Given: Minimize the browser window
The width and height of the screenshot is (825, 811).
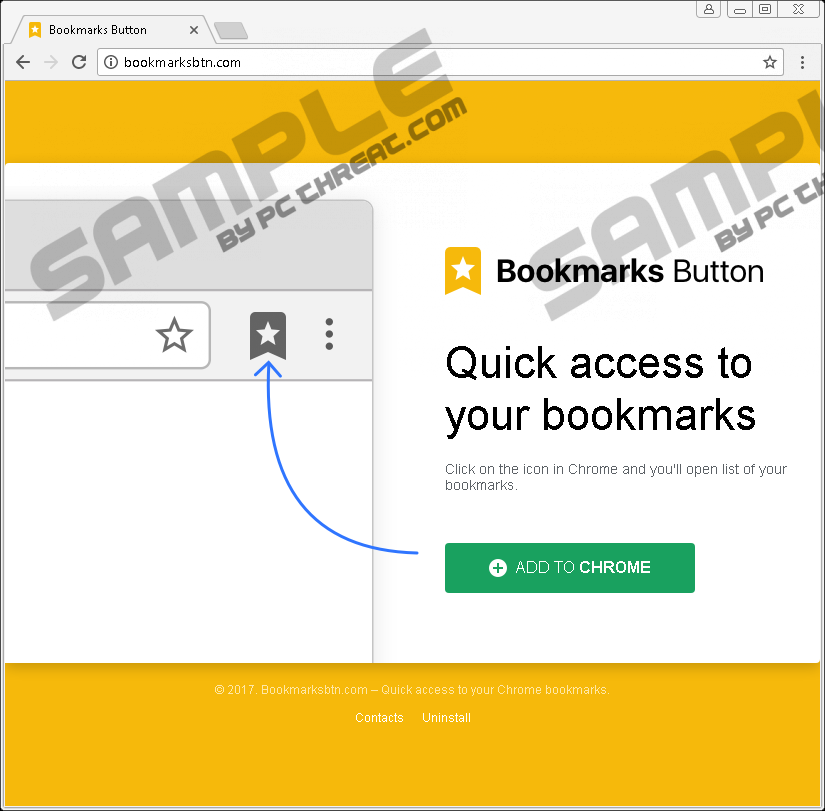Looking at the screenshot, I should 740,9.
